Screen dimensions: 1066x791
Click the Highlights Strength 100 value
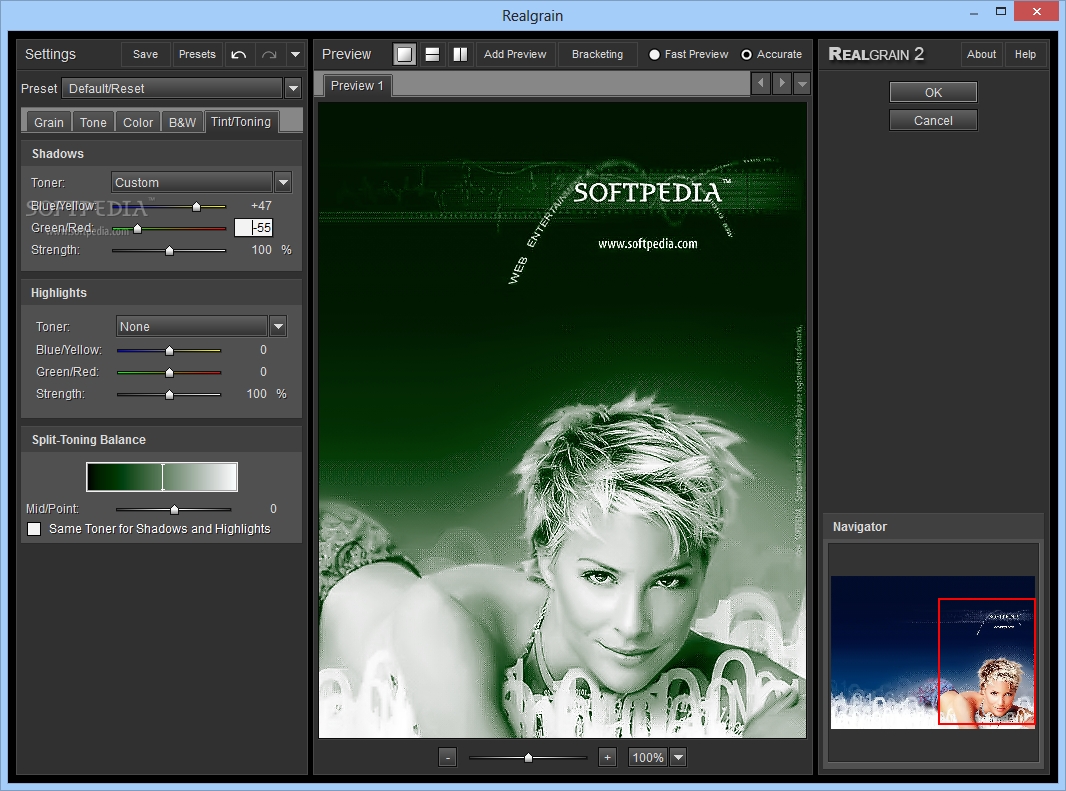click(x=256, y=394)
